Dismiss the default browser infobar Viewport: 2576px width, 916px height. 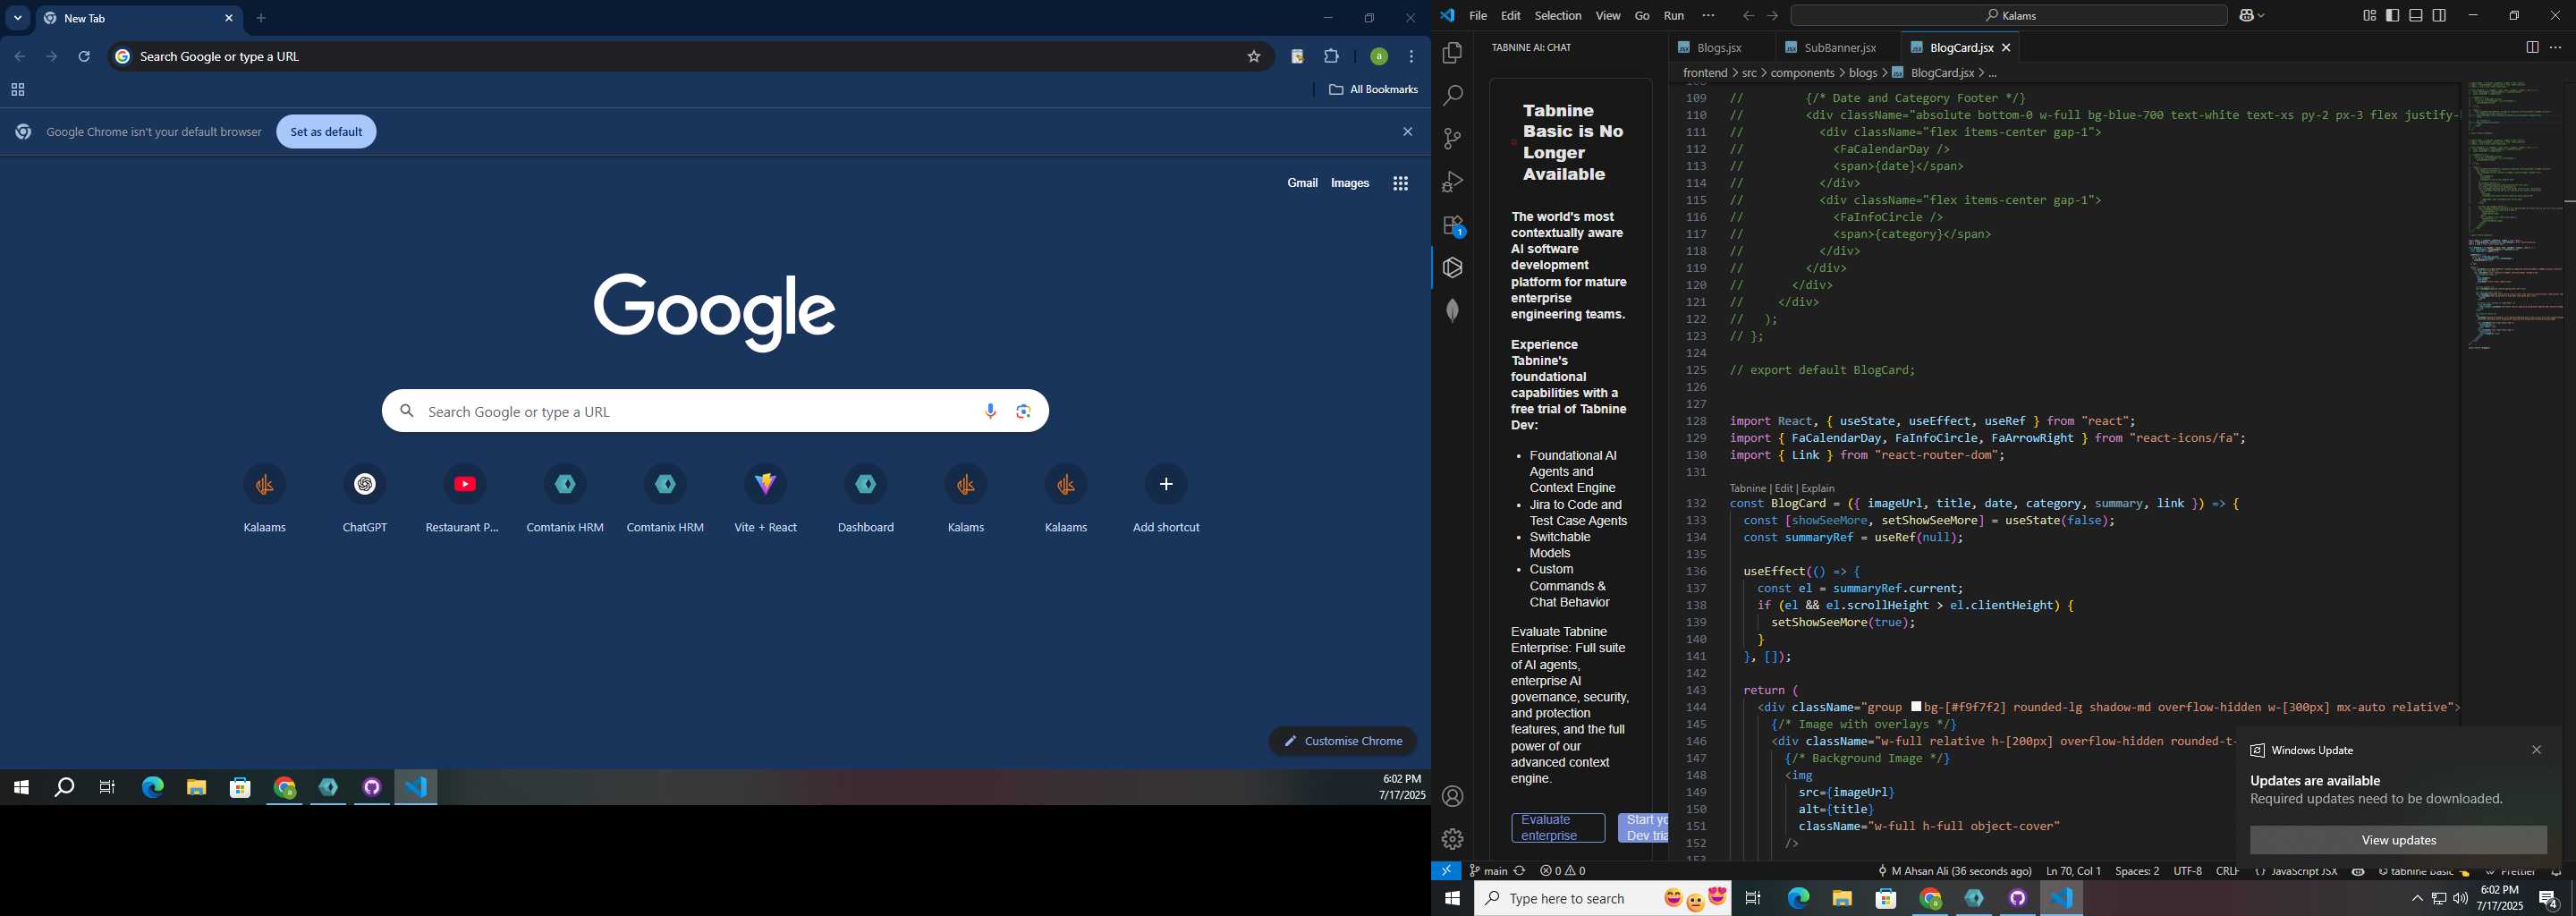tap(1407, 132)
